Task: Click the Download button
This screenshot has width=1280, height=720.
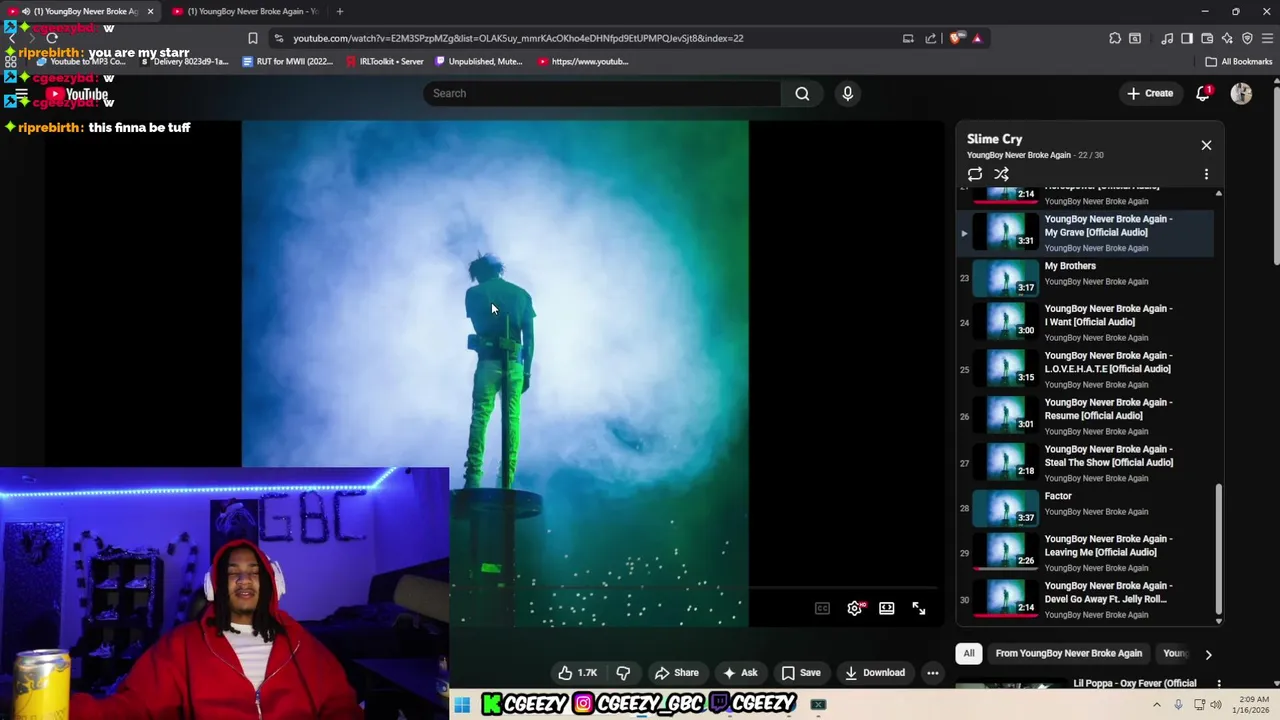Action: [875, 673]
